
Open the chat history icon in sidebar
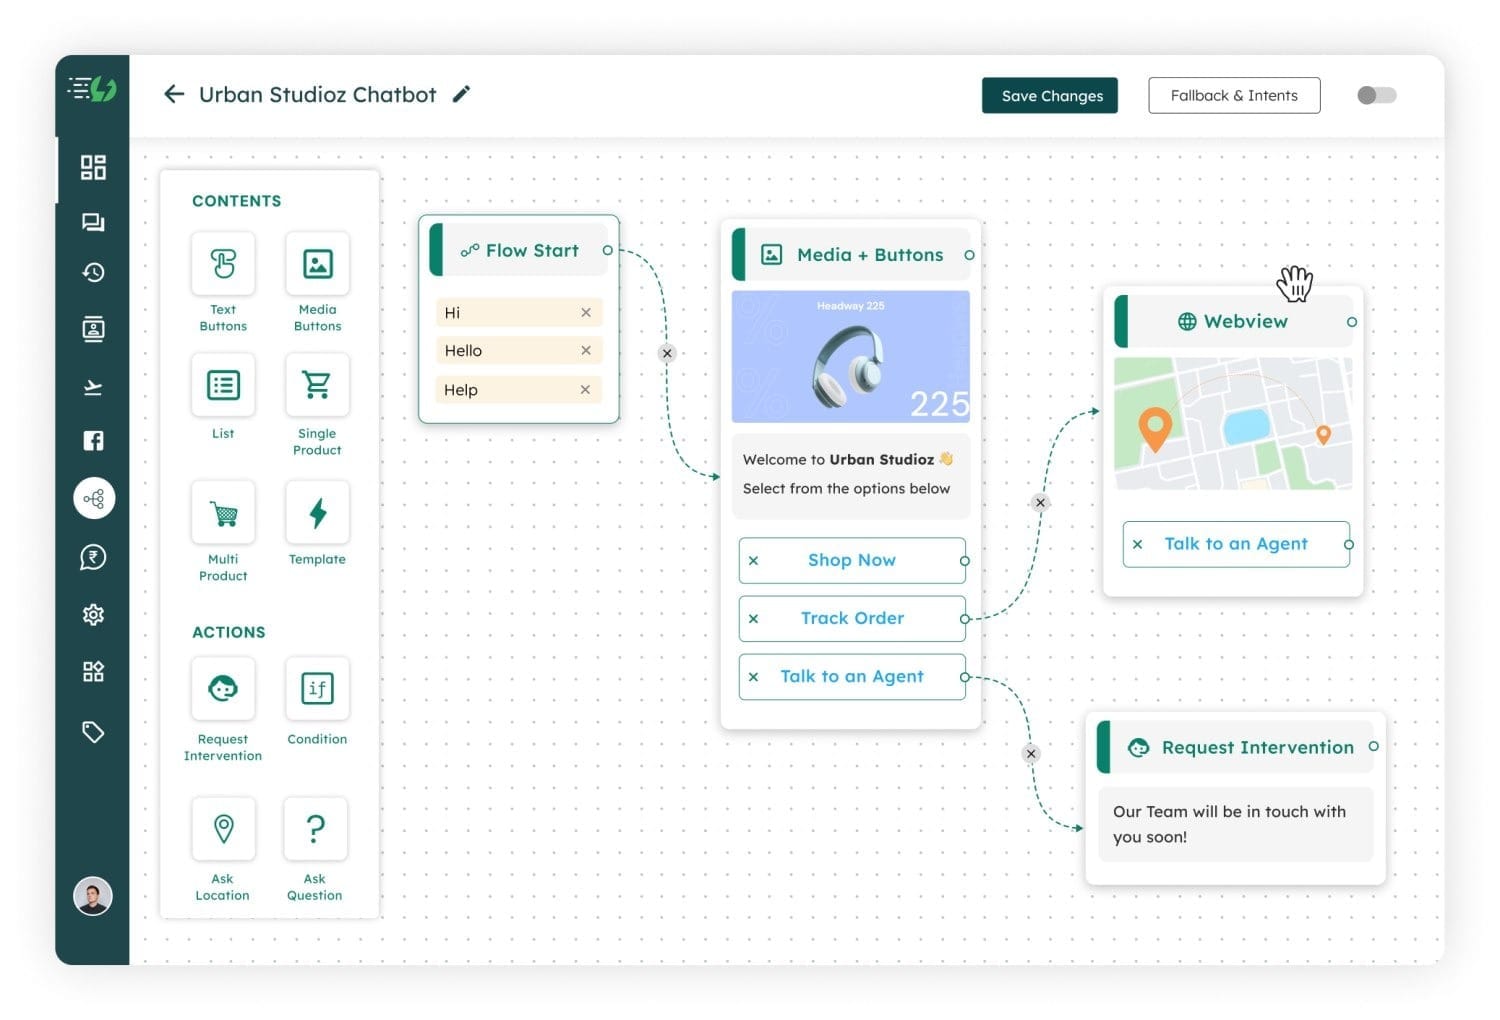(x=93, y=273)
